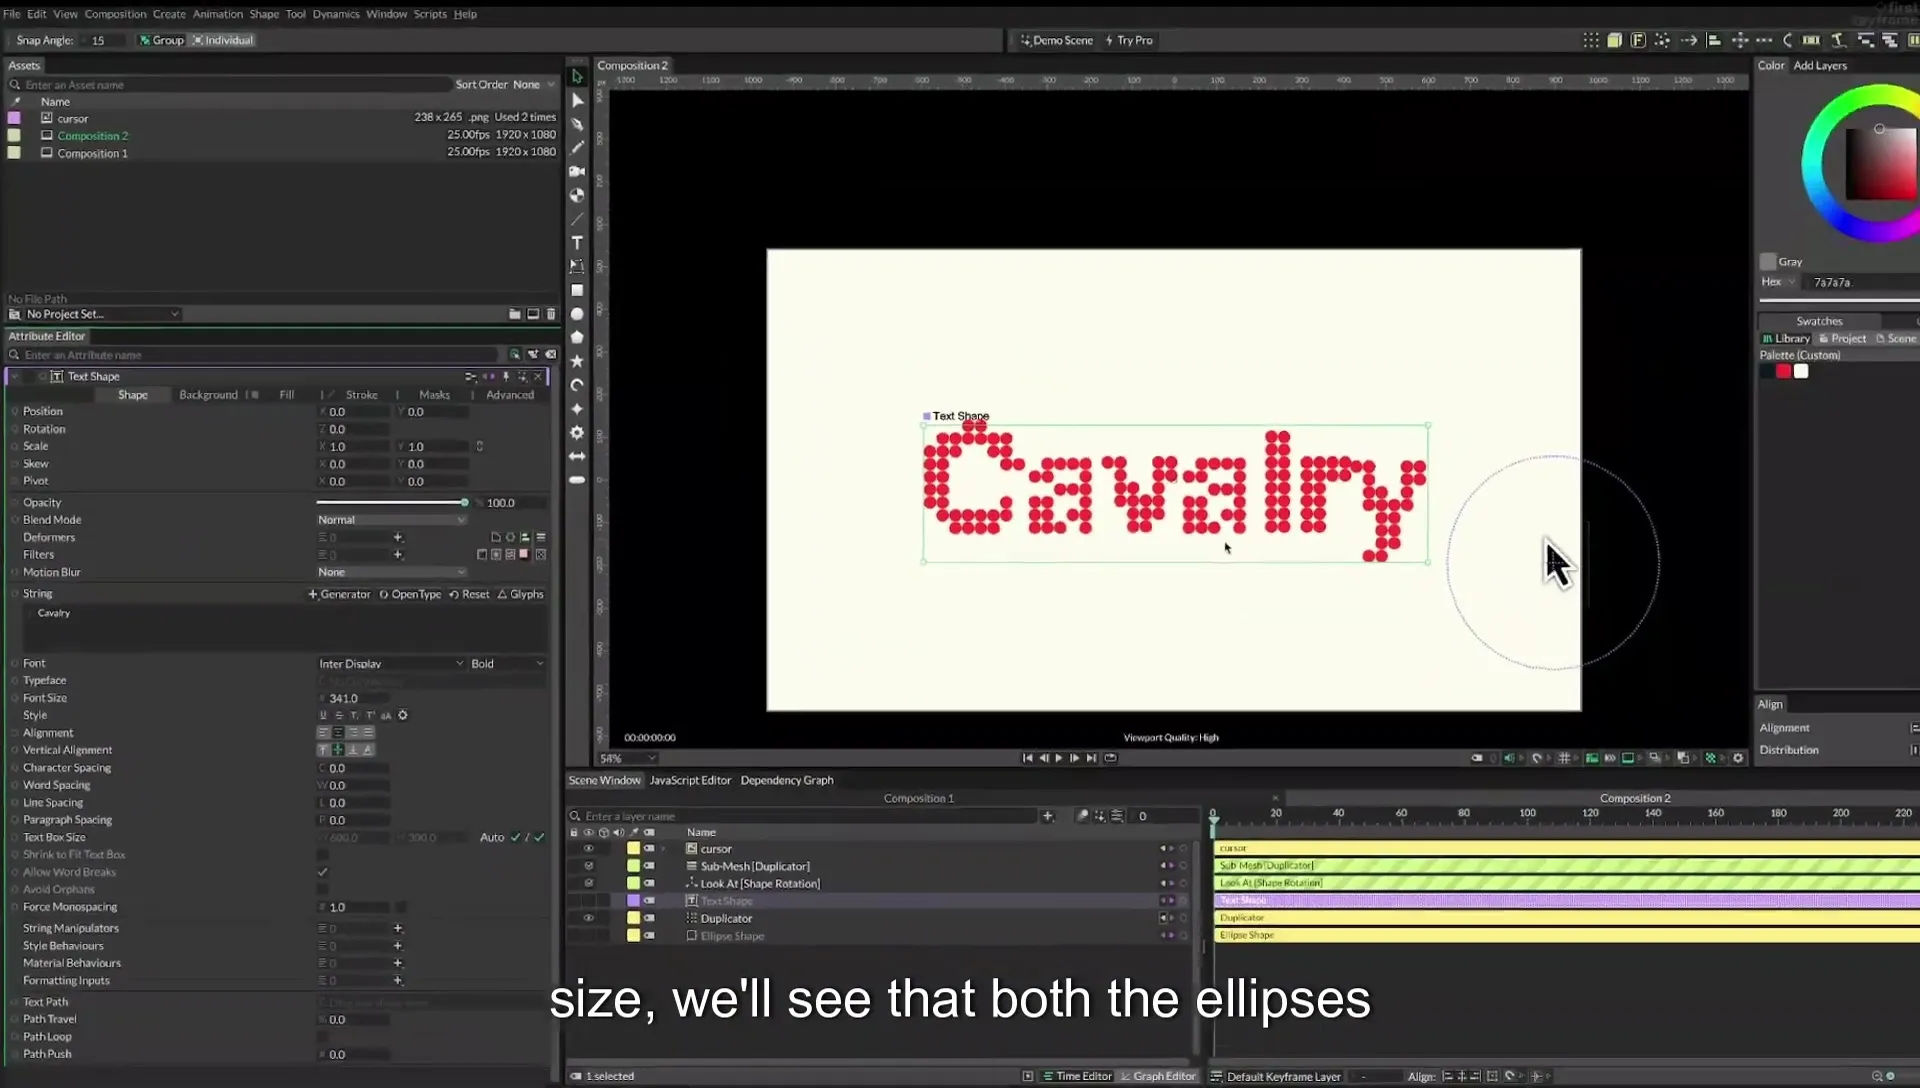Image resolution: width=1920 pixels, height=1088 pixels.
Task: Select the Star shape tool
Action: tap(577, 361)
